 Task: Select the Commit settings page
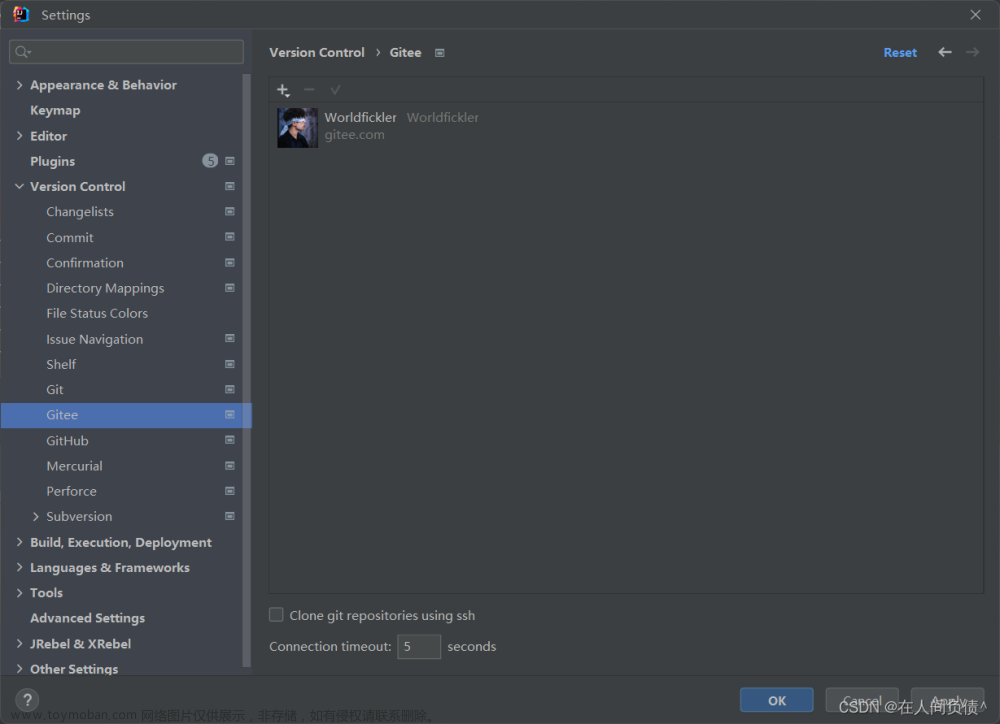pyautogui.click(x=70, y=237)
